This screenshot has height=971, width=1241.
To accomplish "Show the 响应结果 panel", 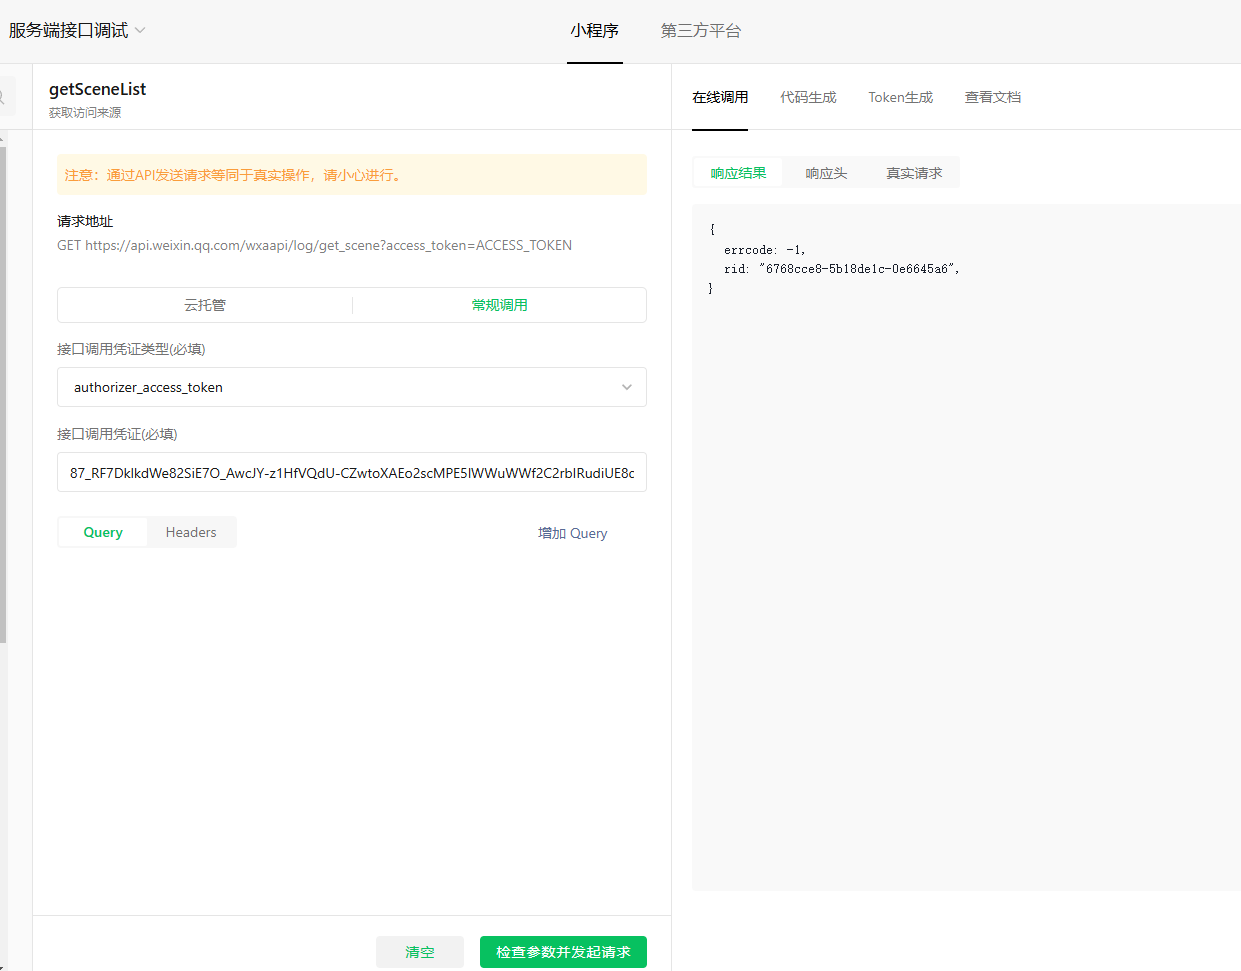I will pyautogui.click(x=738, y=173).
